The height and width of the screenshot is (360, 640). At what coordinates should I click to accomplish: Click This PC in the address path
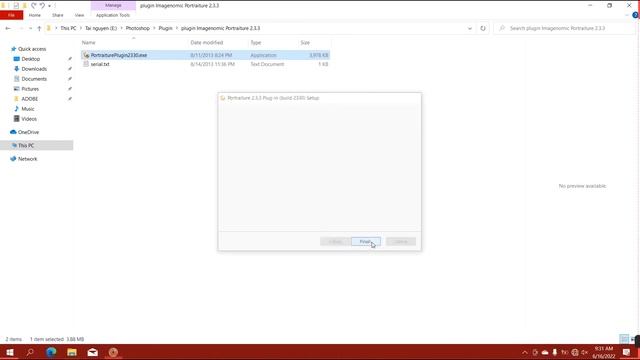(68, 28)
